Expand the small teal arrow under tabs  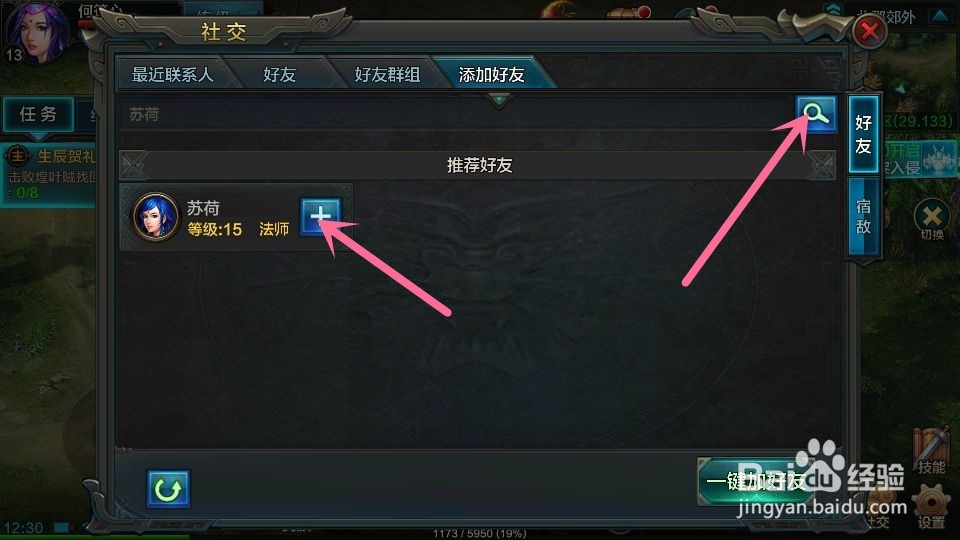pyautogui.click(x=499, y=99)
